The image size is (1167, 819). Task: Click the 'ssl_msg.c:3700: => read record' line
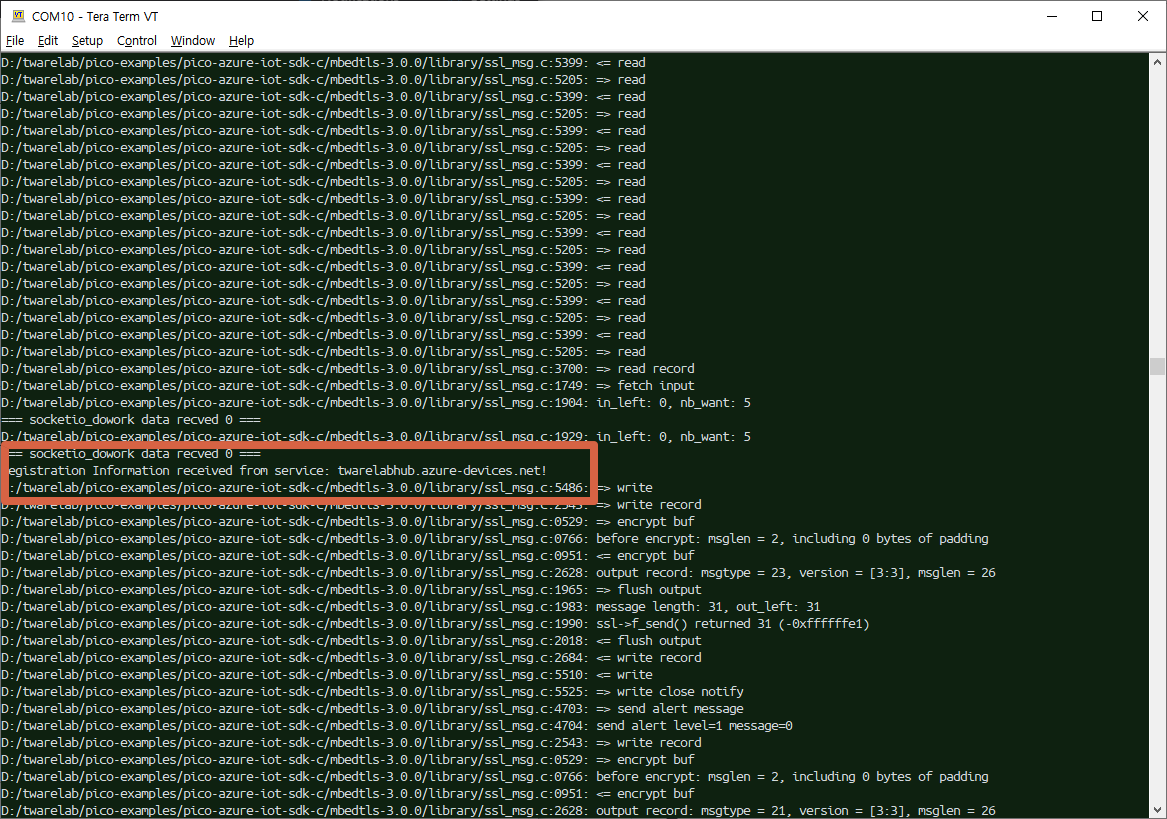[348, 369]
